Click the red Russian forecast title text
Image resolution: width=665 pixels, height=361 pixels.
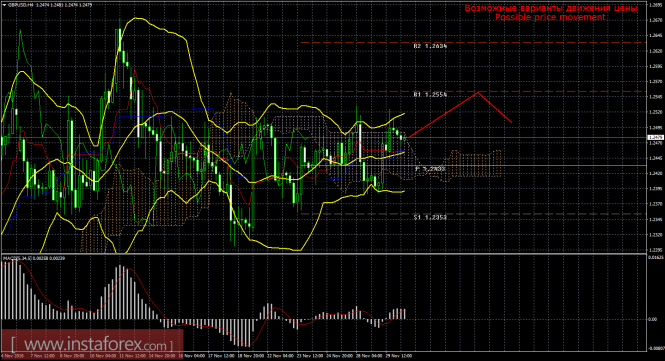coord(550,8)
